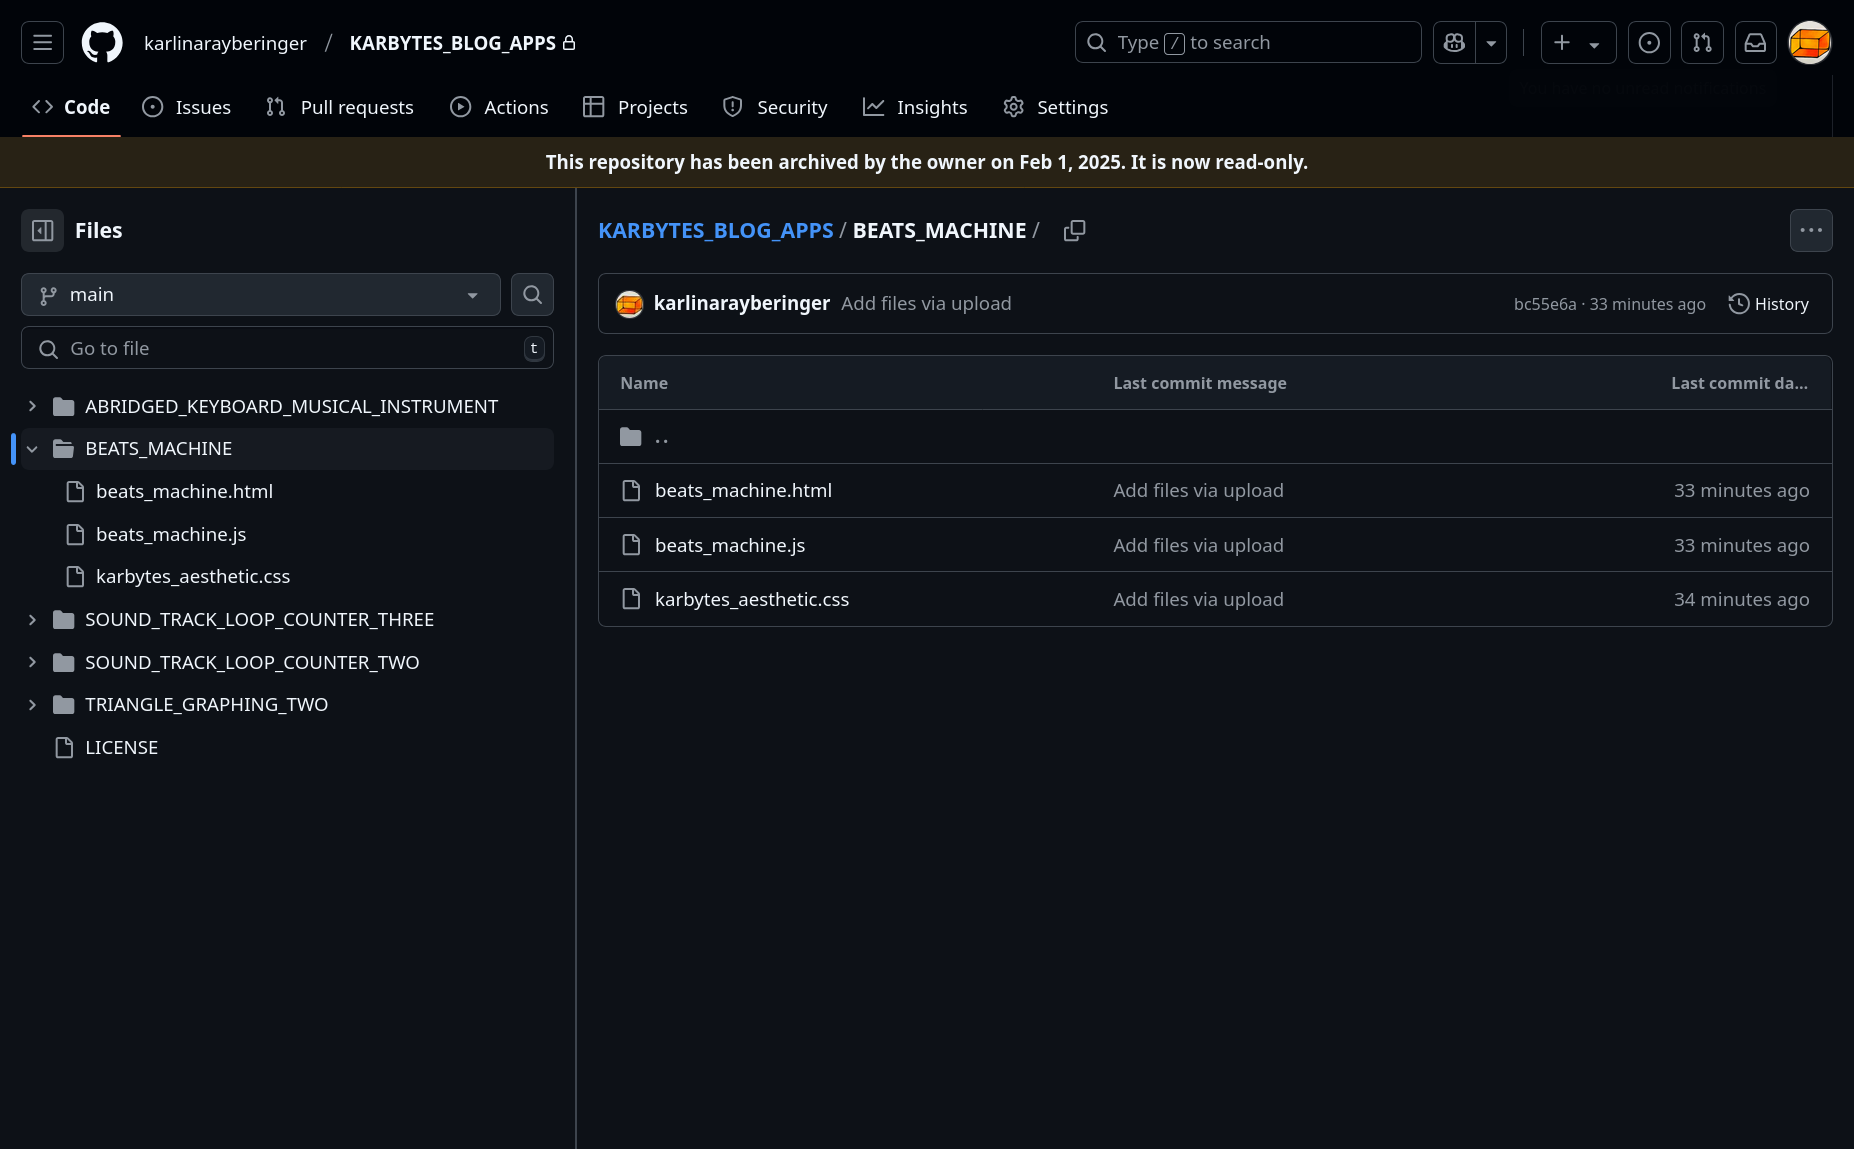Open the Copilot icon button
Image resolution: width=1854 pixels, height=1149 pixels.
[1454, 42]
